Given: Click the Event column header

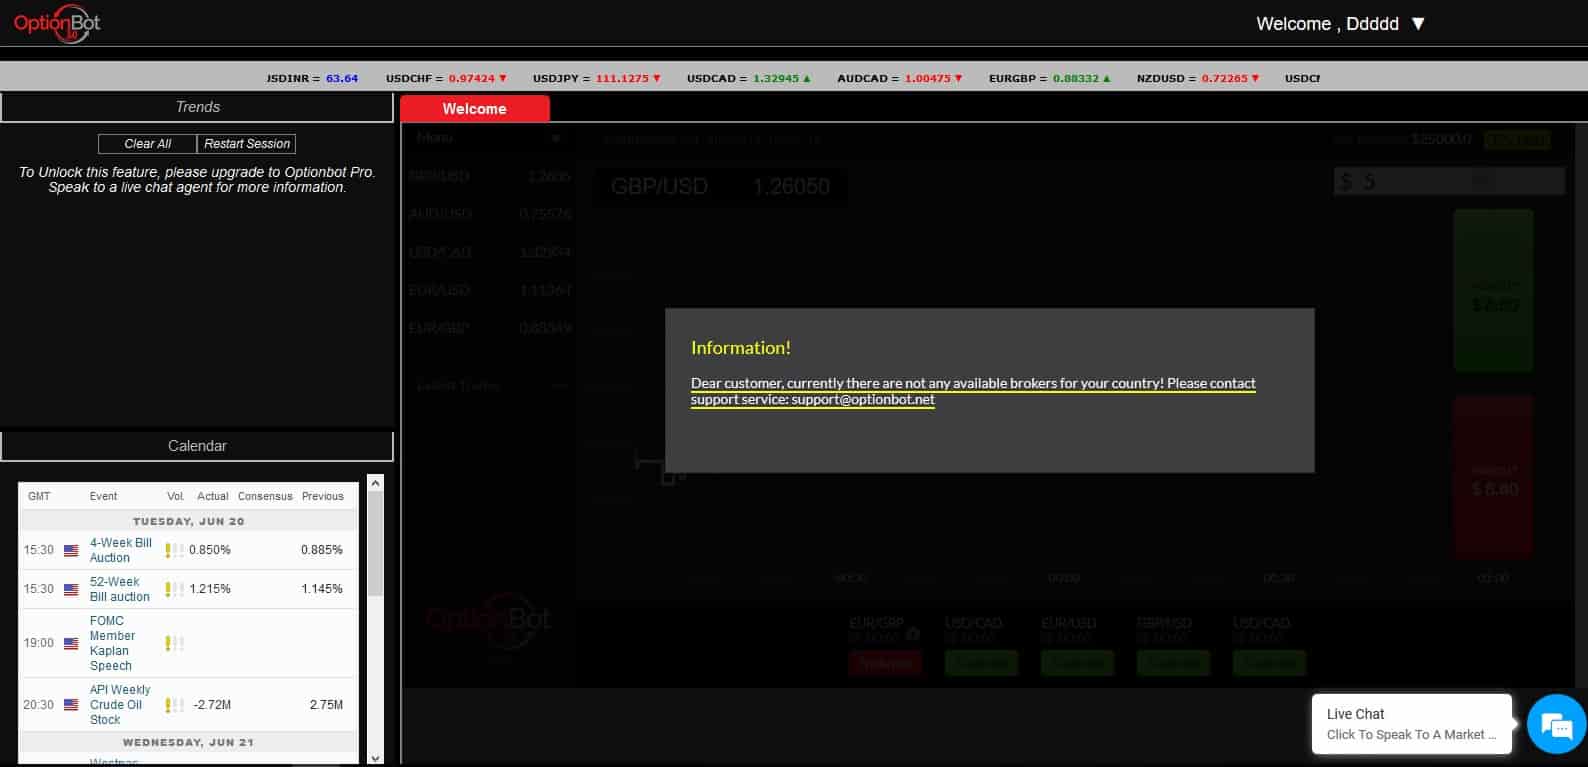Looking at the screenshot, I should [103, 496].
